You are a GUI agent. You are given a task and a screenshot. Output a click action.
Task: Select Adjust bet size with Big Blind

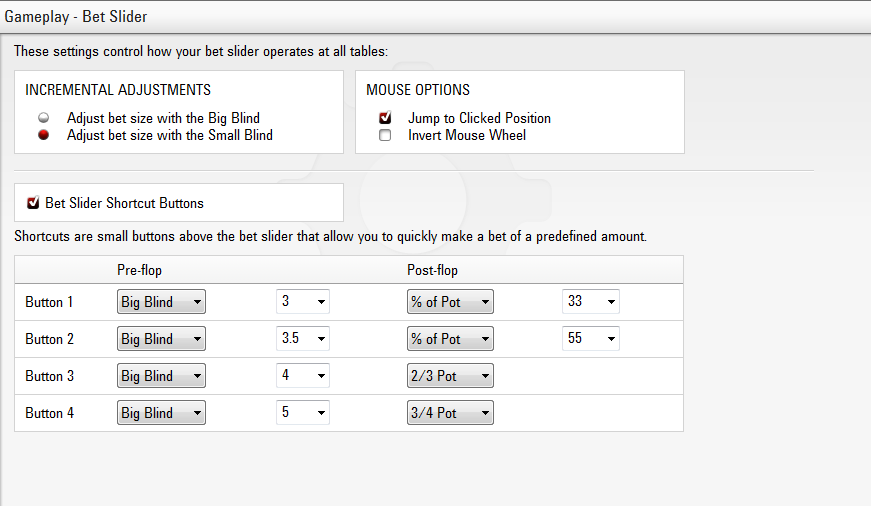[x=43, y=118]
